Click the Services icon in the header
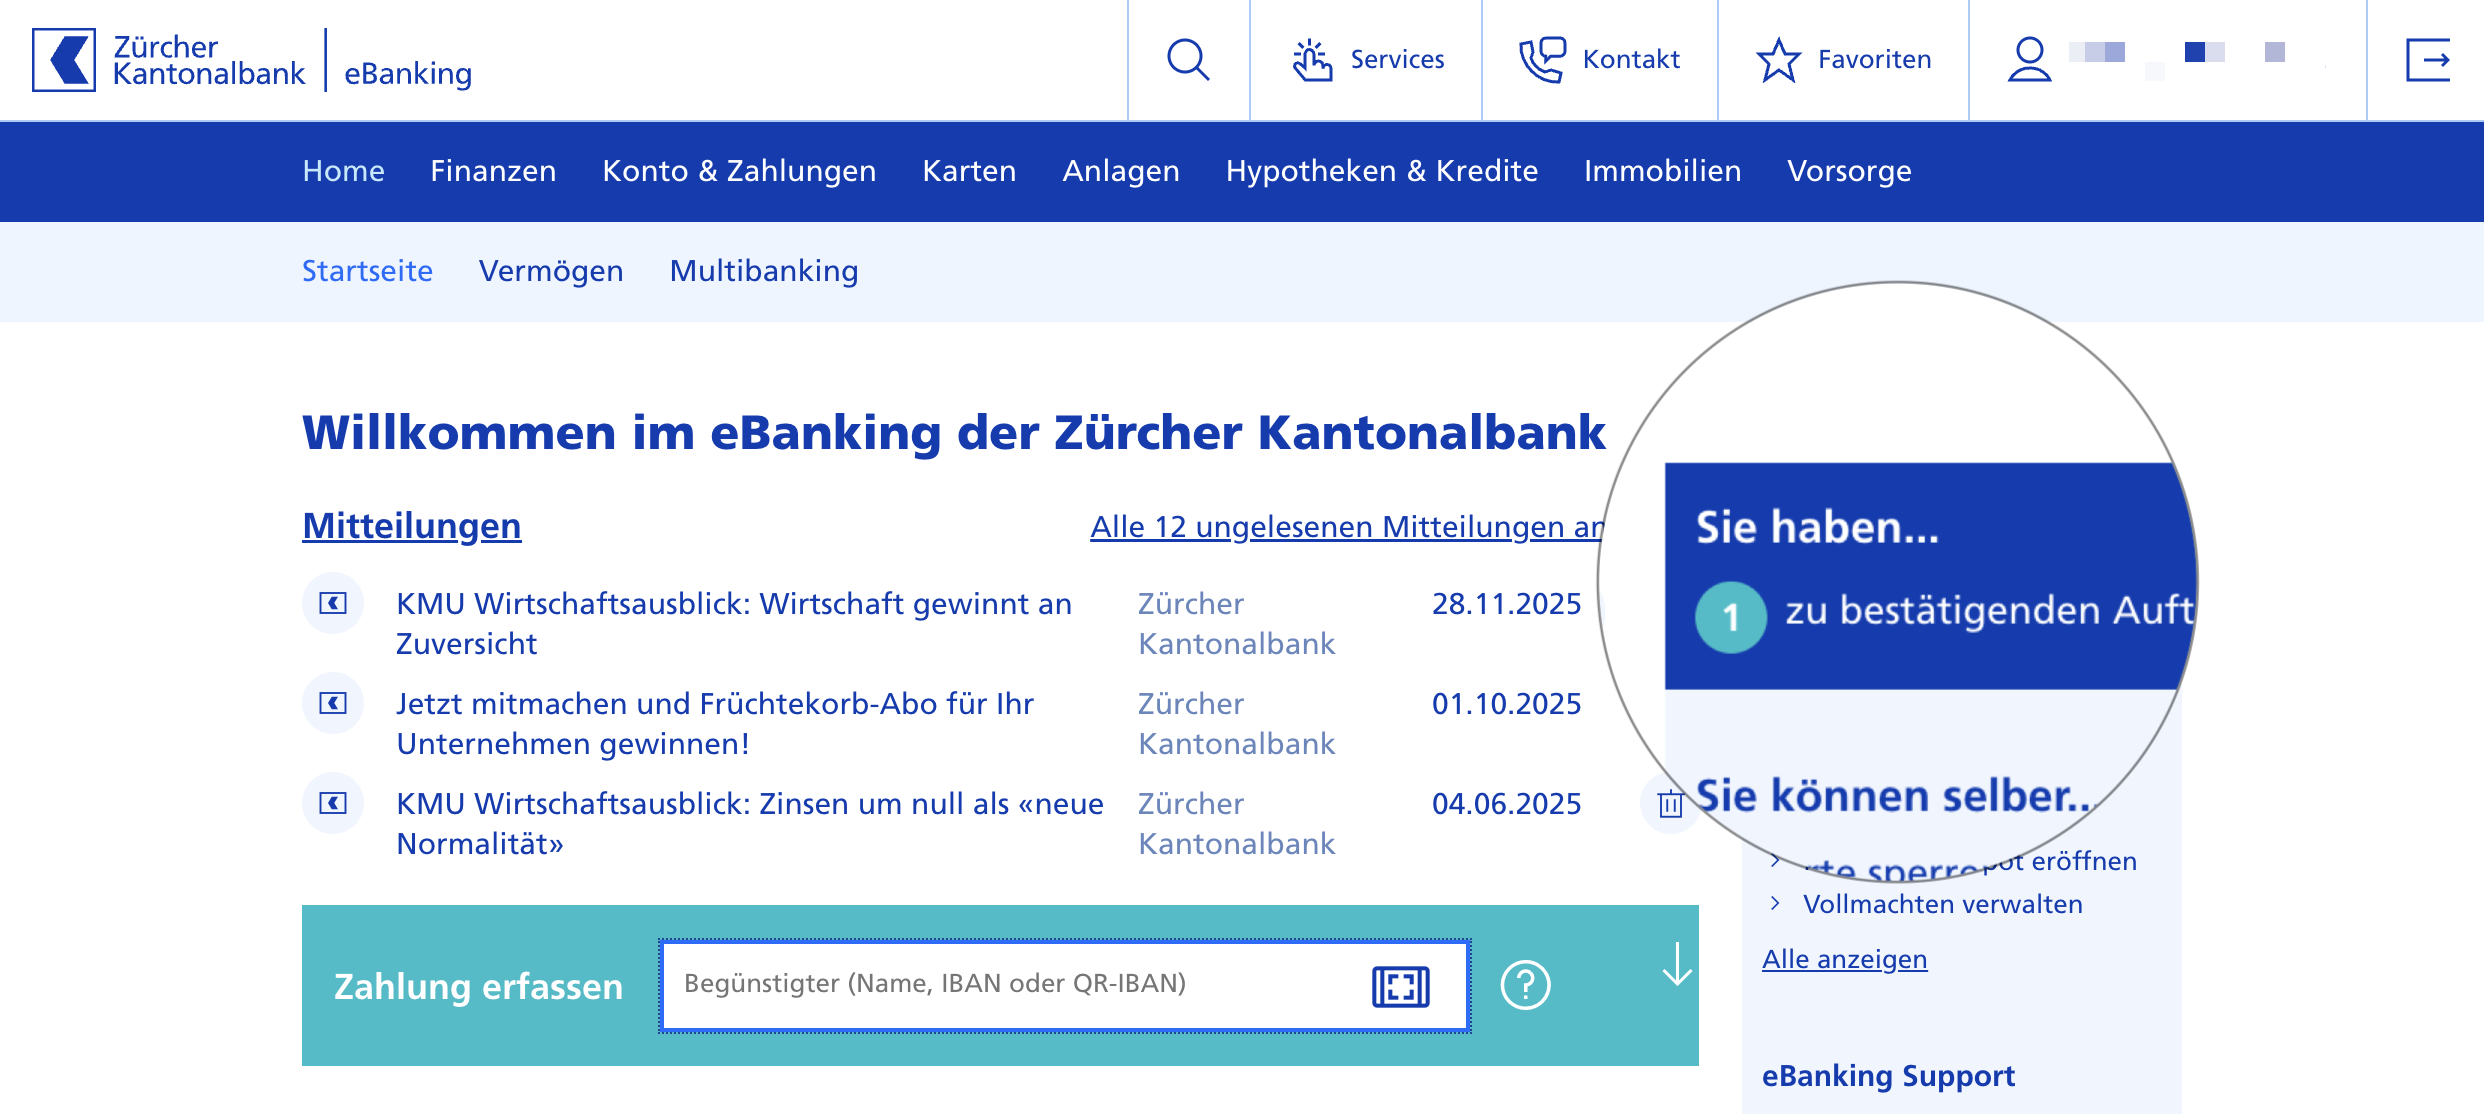Viewport: 2484px width, 1114px height. [1311, 60]
